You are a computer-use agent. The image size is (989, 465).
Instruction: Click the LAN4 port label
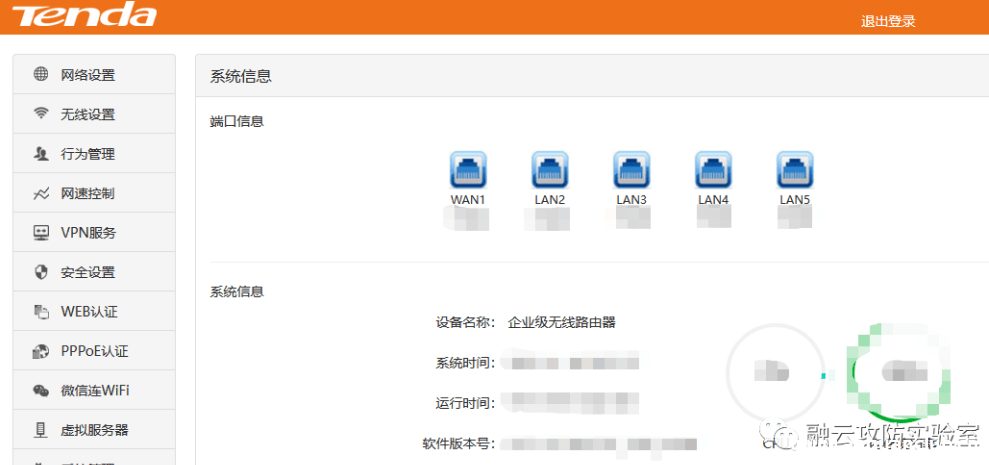tap(713, 200)
